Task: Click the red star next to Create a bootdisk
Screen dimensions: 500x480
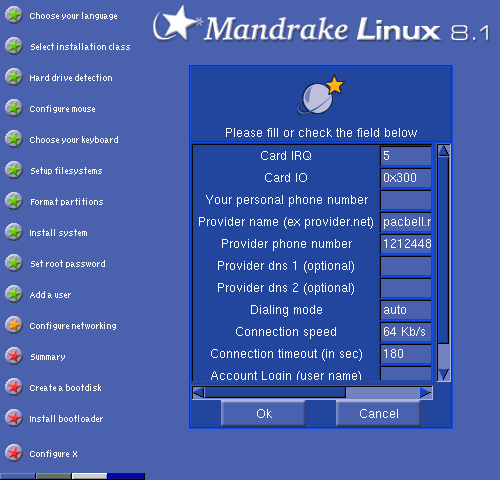Action: (x=14, y=387)
